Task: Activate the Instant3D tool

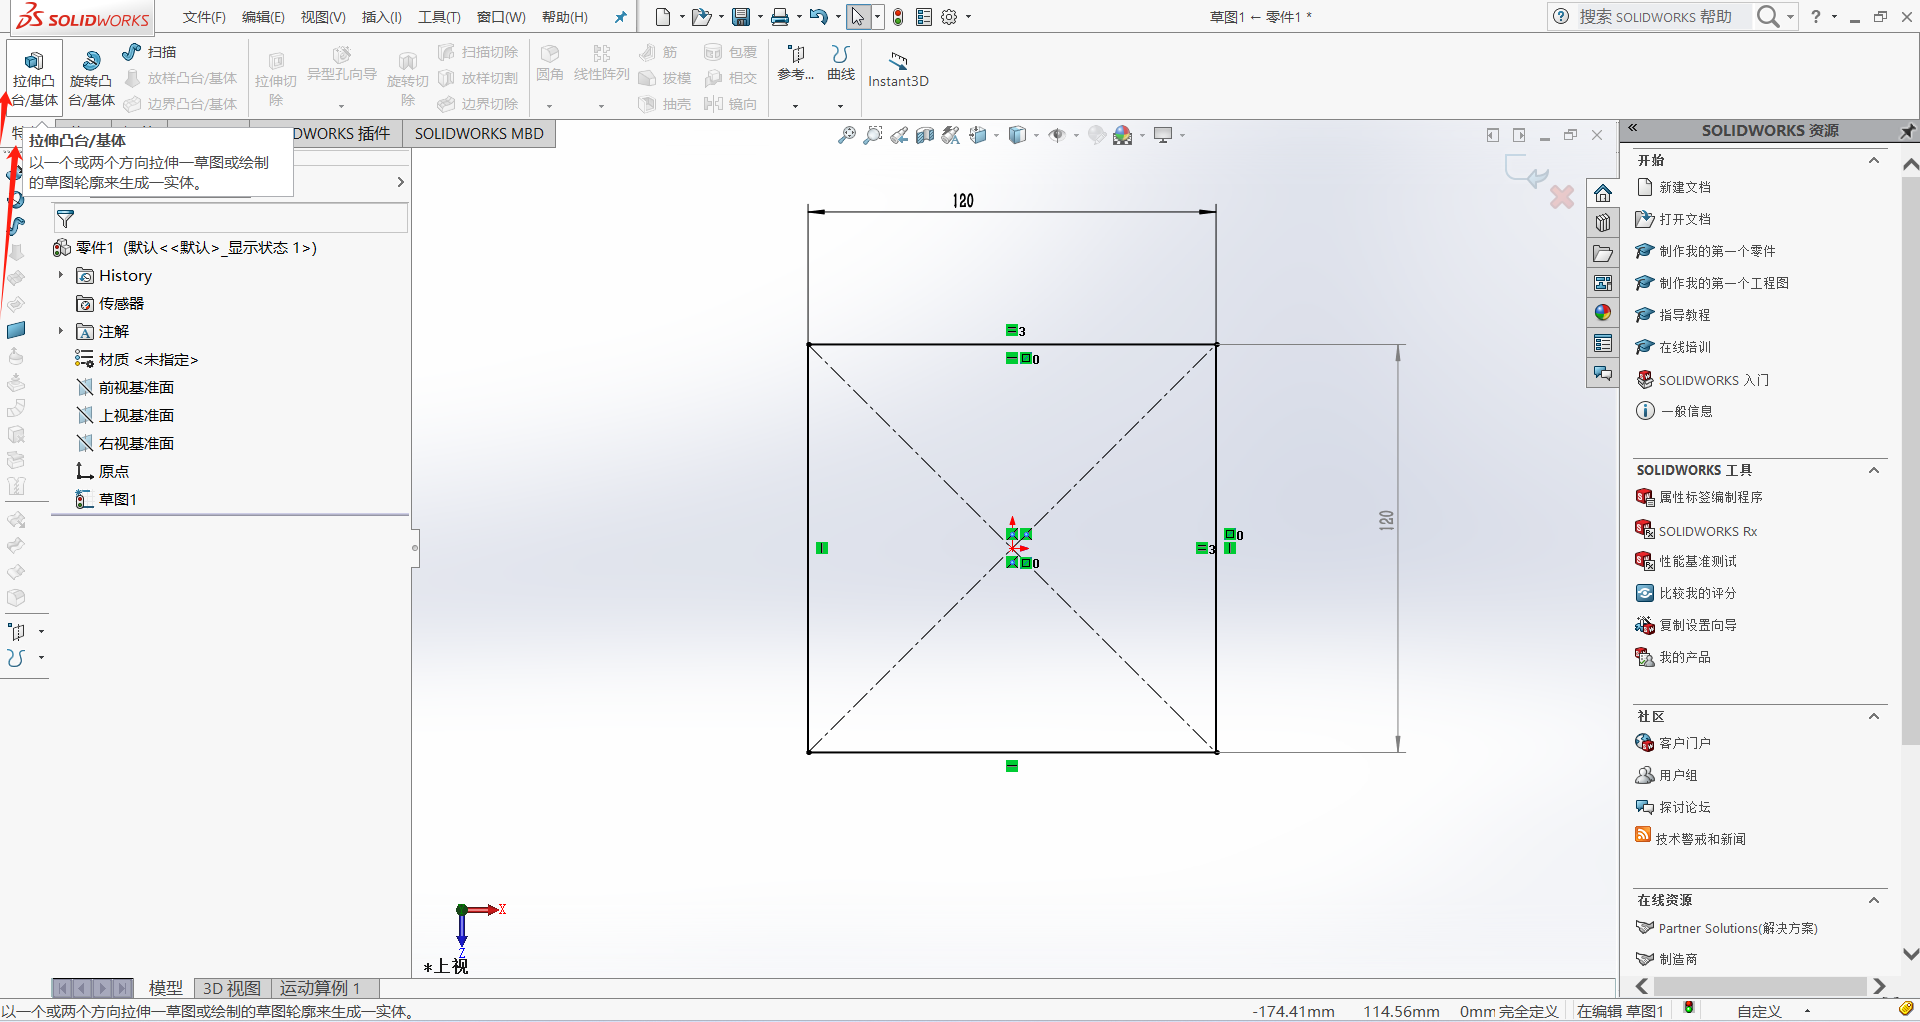Action: [898, 69]
